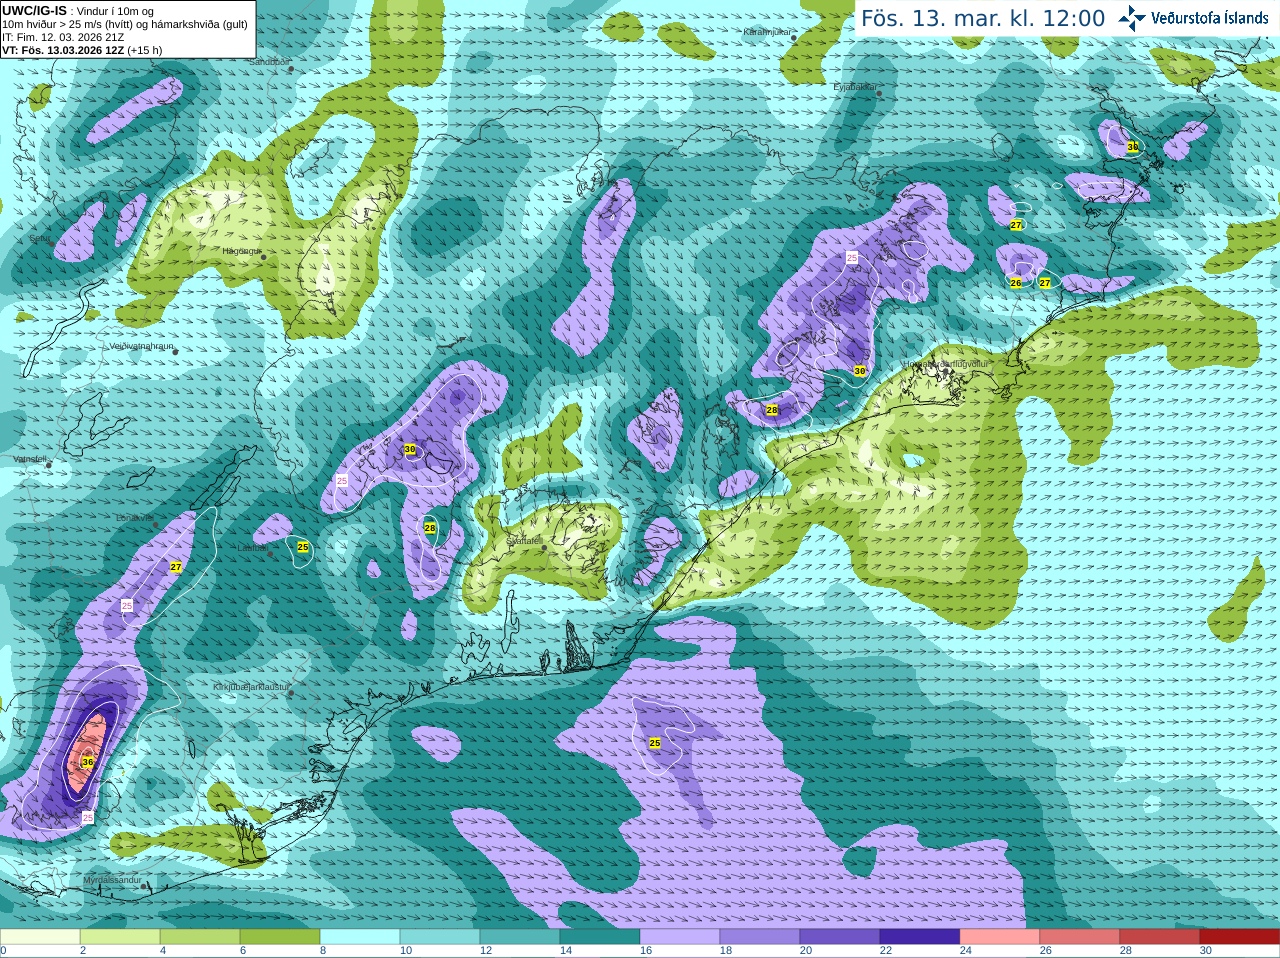Select the 8–10 m/s light cyan legend swatch
Viewport: 1280px width, 958px height.
pos(360,937)
